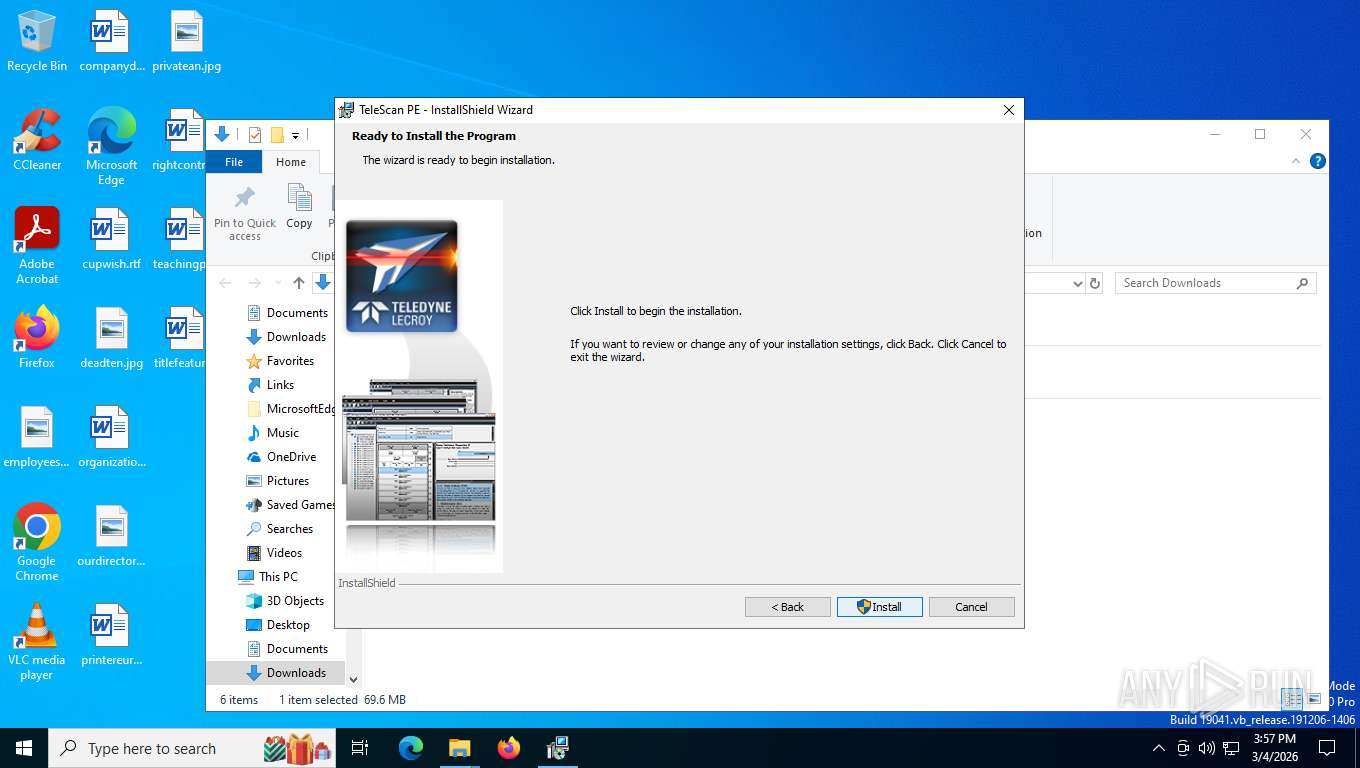1360x768 pixels.
Task: Select companyd... Word document on desktop
Action: [111, 41]
